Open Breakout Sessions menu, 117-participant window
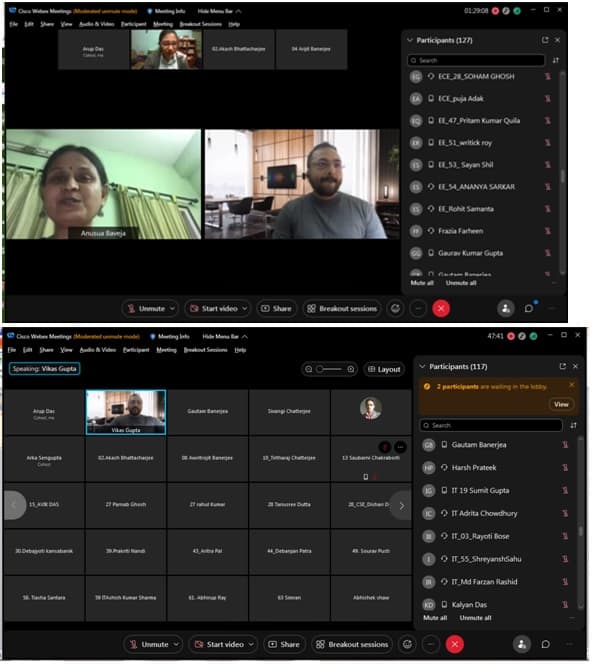Image resolution: width=593 pixels, height=668 pixels. point(205,350)
